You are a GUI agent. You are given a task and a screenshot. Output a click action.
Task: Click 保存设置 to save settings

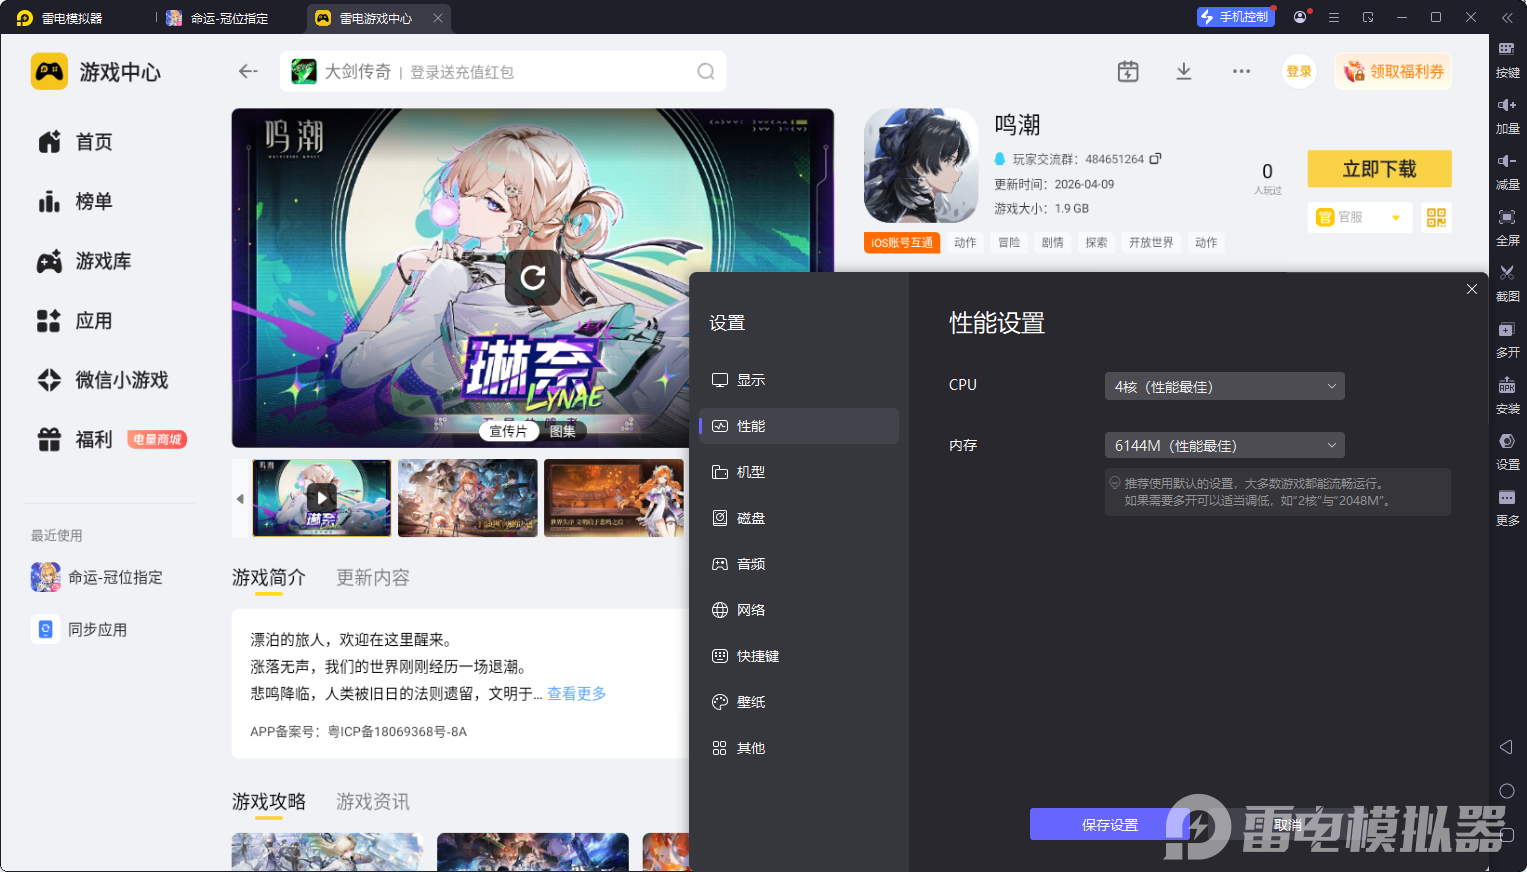(x=1109, y=824)
